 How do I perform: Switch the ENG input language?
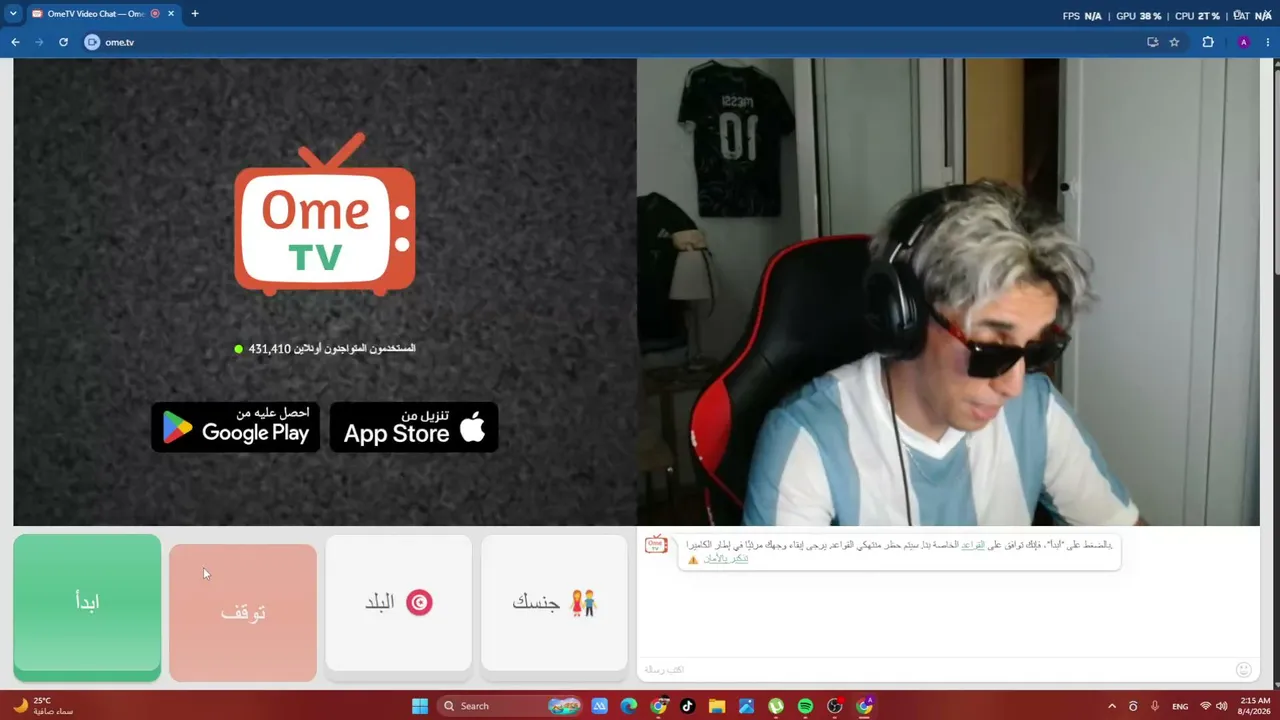point(1180,706)
